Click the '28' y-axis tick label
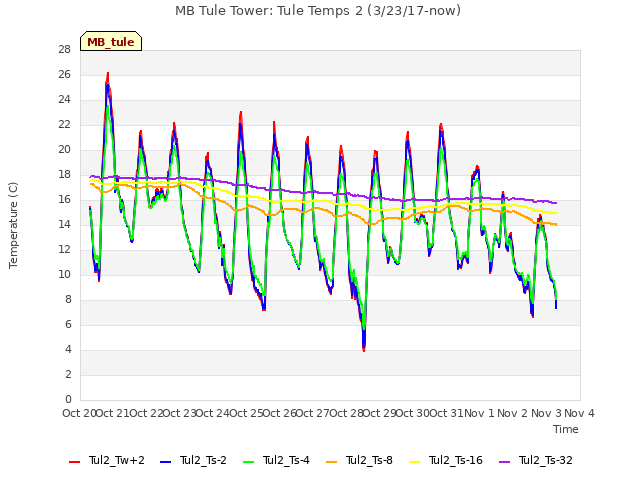 point(64,50)
